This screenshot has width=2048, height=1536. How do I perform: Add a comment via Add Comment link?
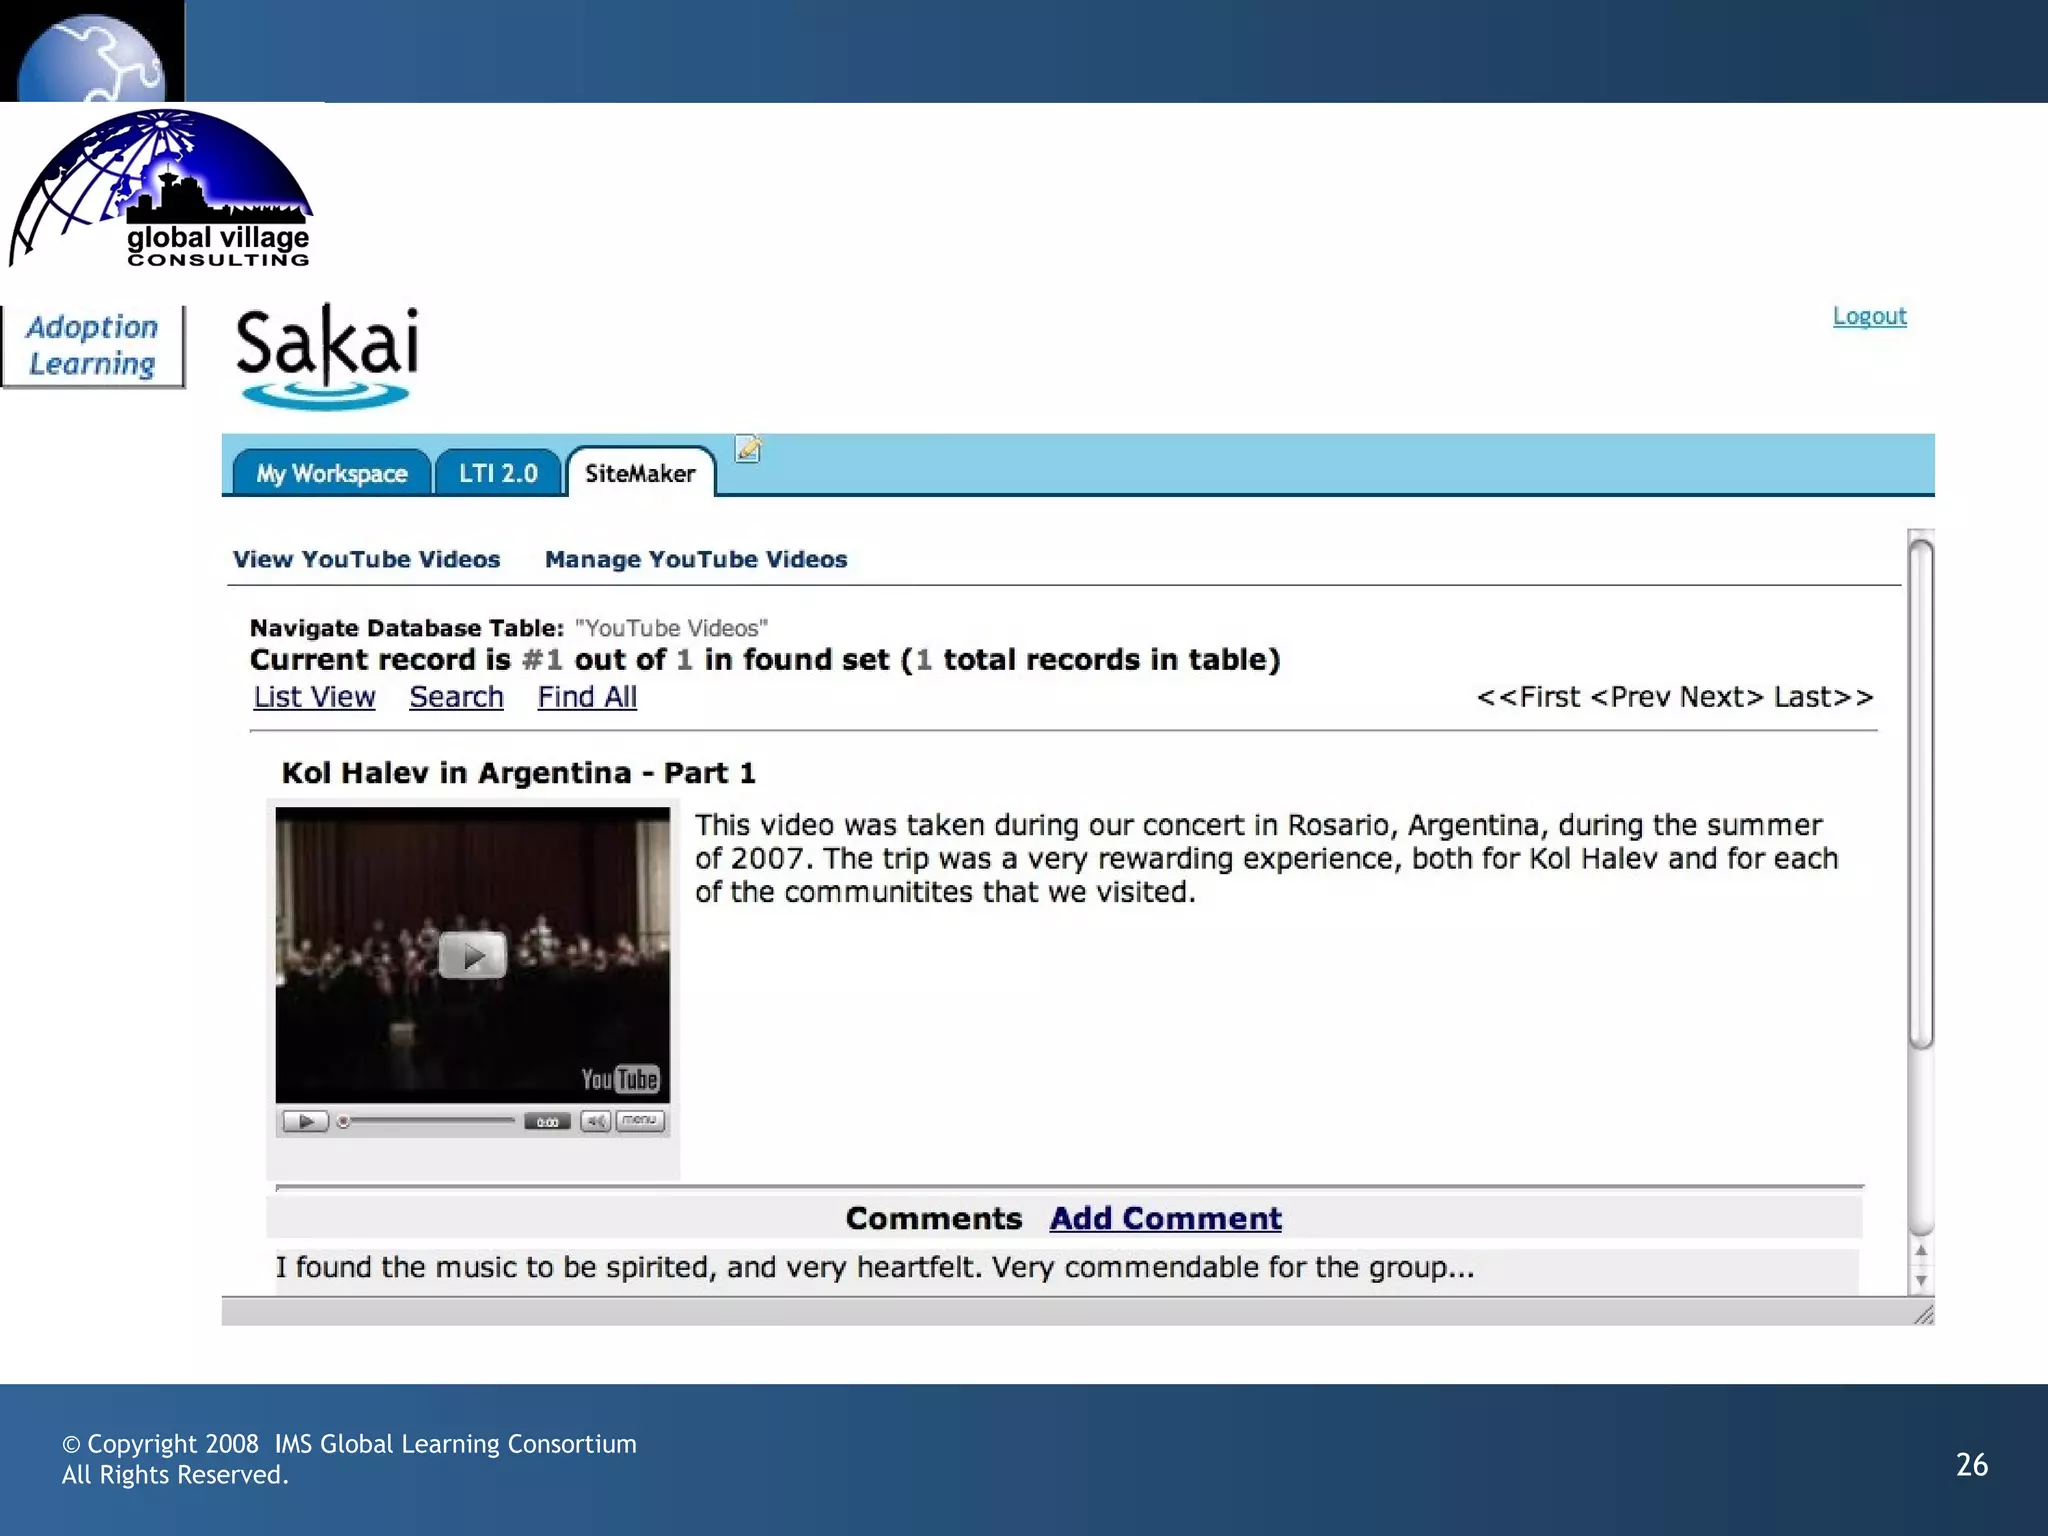click(1165, 1218)
